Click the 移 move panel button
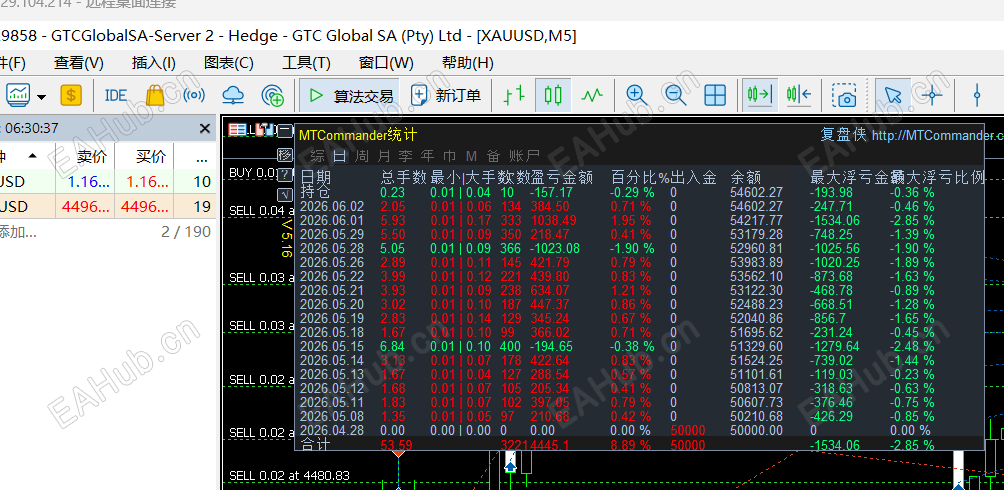Viewport: 1004px width, 490px height. pos(285,154)
